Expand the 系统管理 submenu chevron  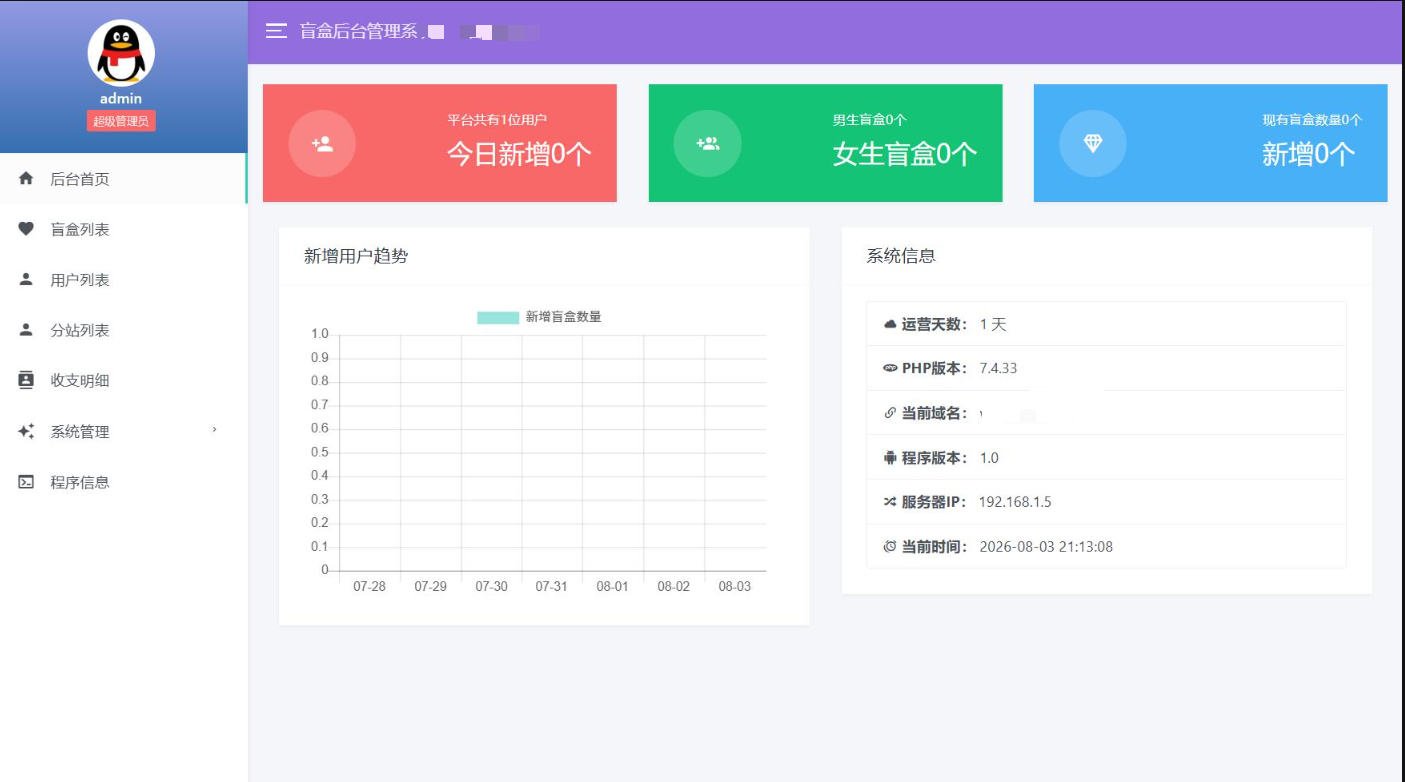tap(214, 430)
